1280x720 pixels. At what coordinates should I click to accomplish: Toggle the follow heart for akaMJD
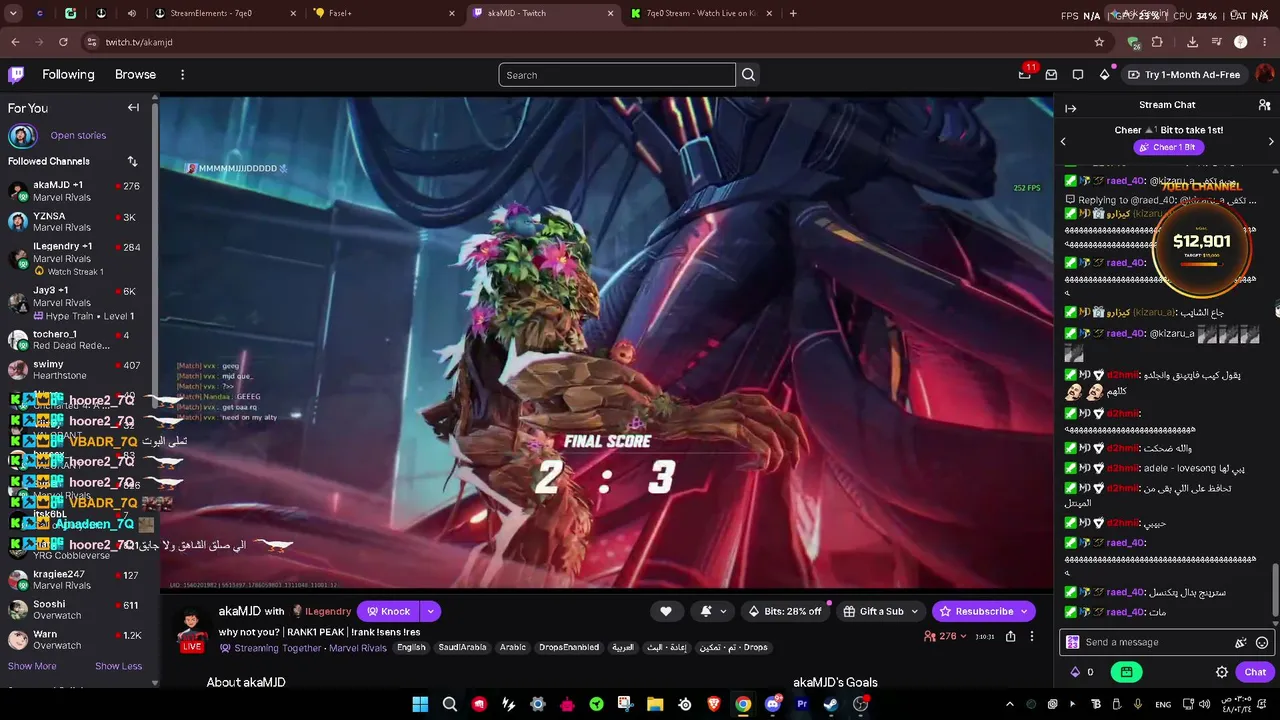[x=666, y=611]
